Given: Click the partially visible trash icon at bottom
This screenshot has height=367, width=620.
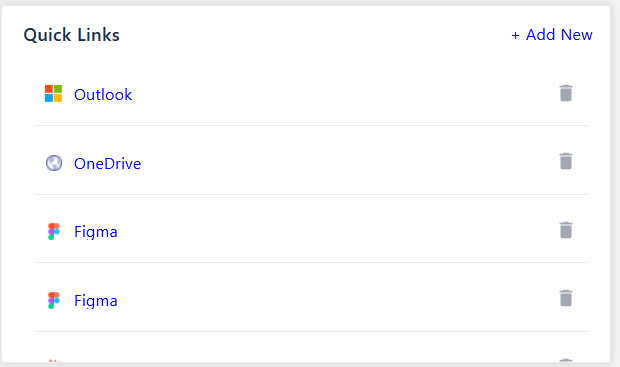Looking at the screenshot, I should pos(566,360).
